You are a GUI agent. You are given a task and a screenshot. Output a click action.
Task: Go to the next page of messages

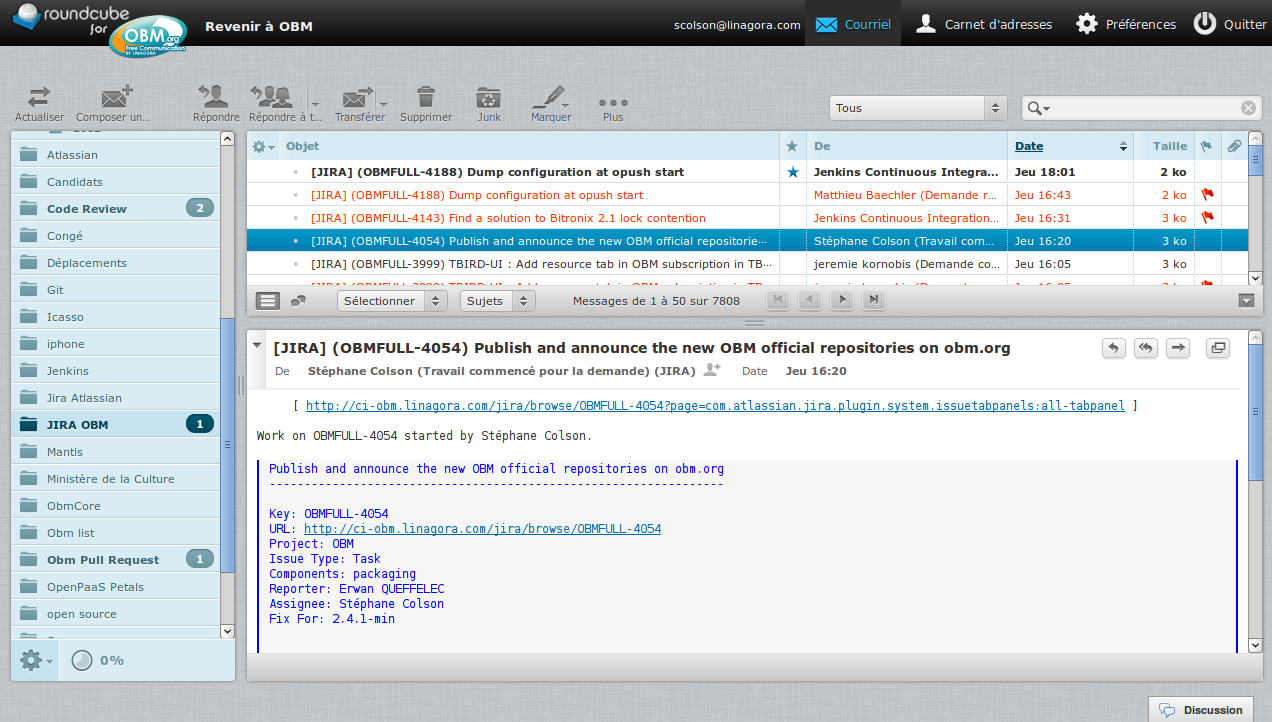[842, 300]
